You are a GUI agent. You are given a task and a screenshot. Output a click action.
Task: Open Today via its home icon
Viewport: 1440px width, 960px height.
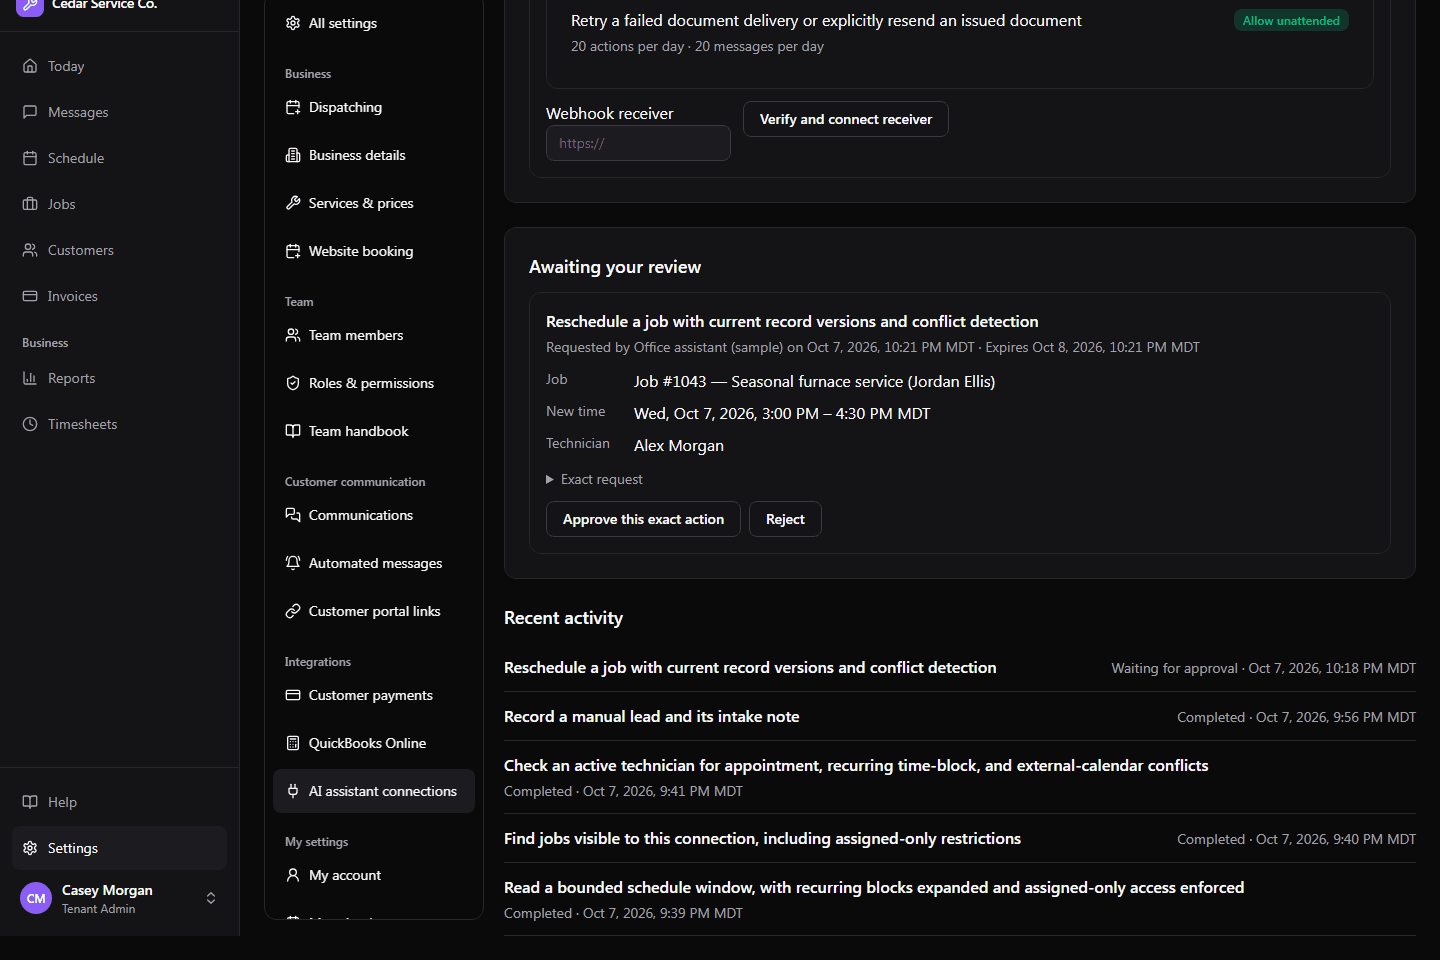click(30, 66)
